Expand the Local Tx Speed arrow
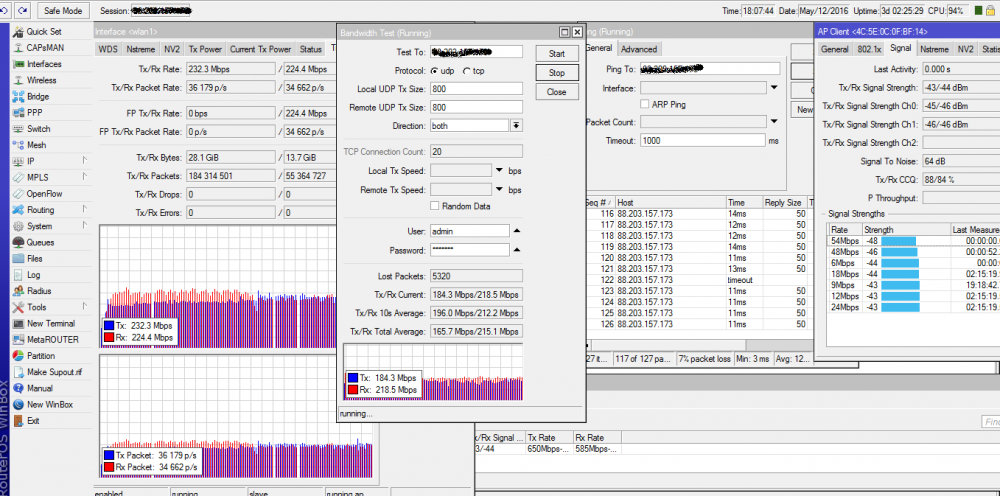 coord(499,170)
